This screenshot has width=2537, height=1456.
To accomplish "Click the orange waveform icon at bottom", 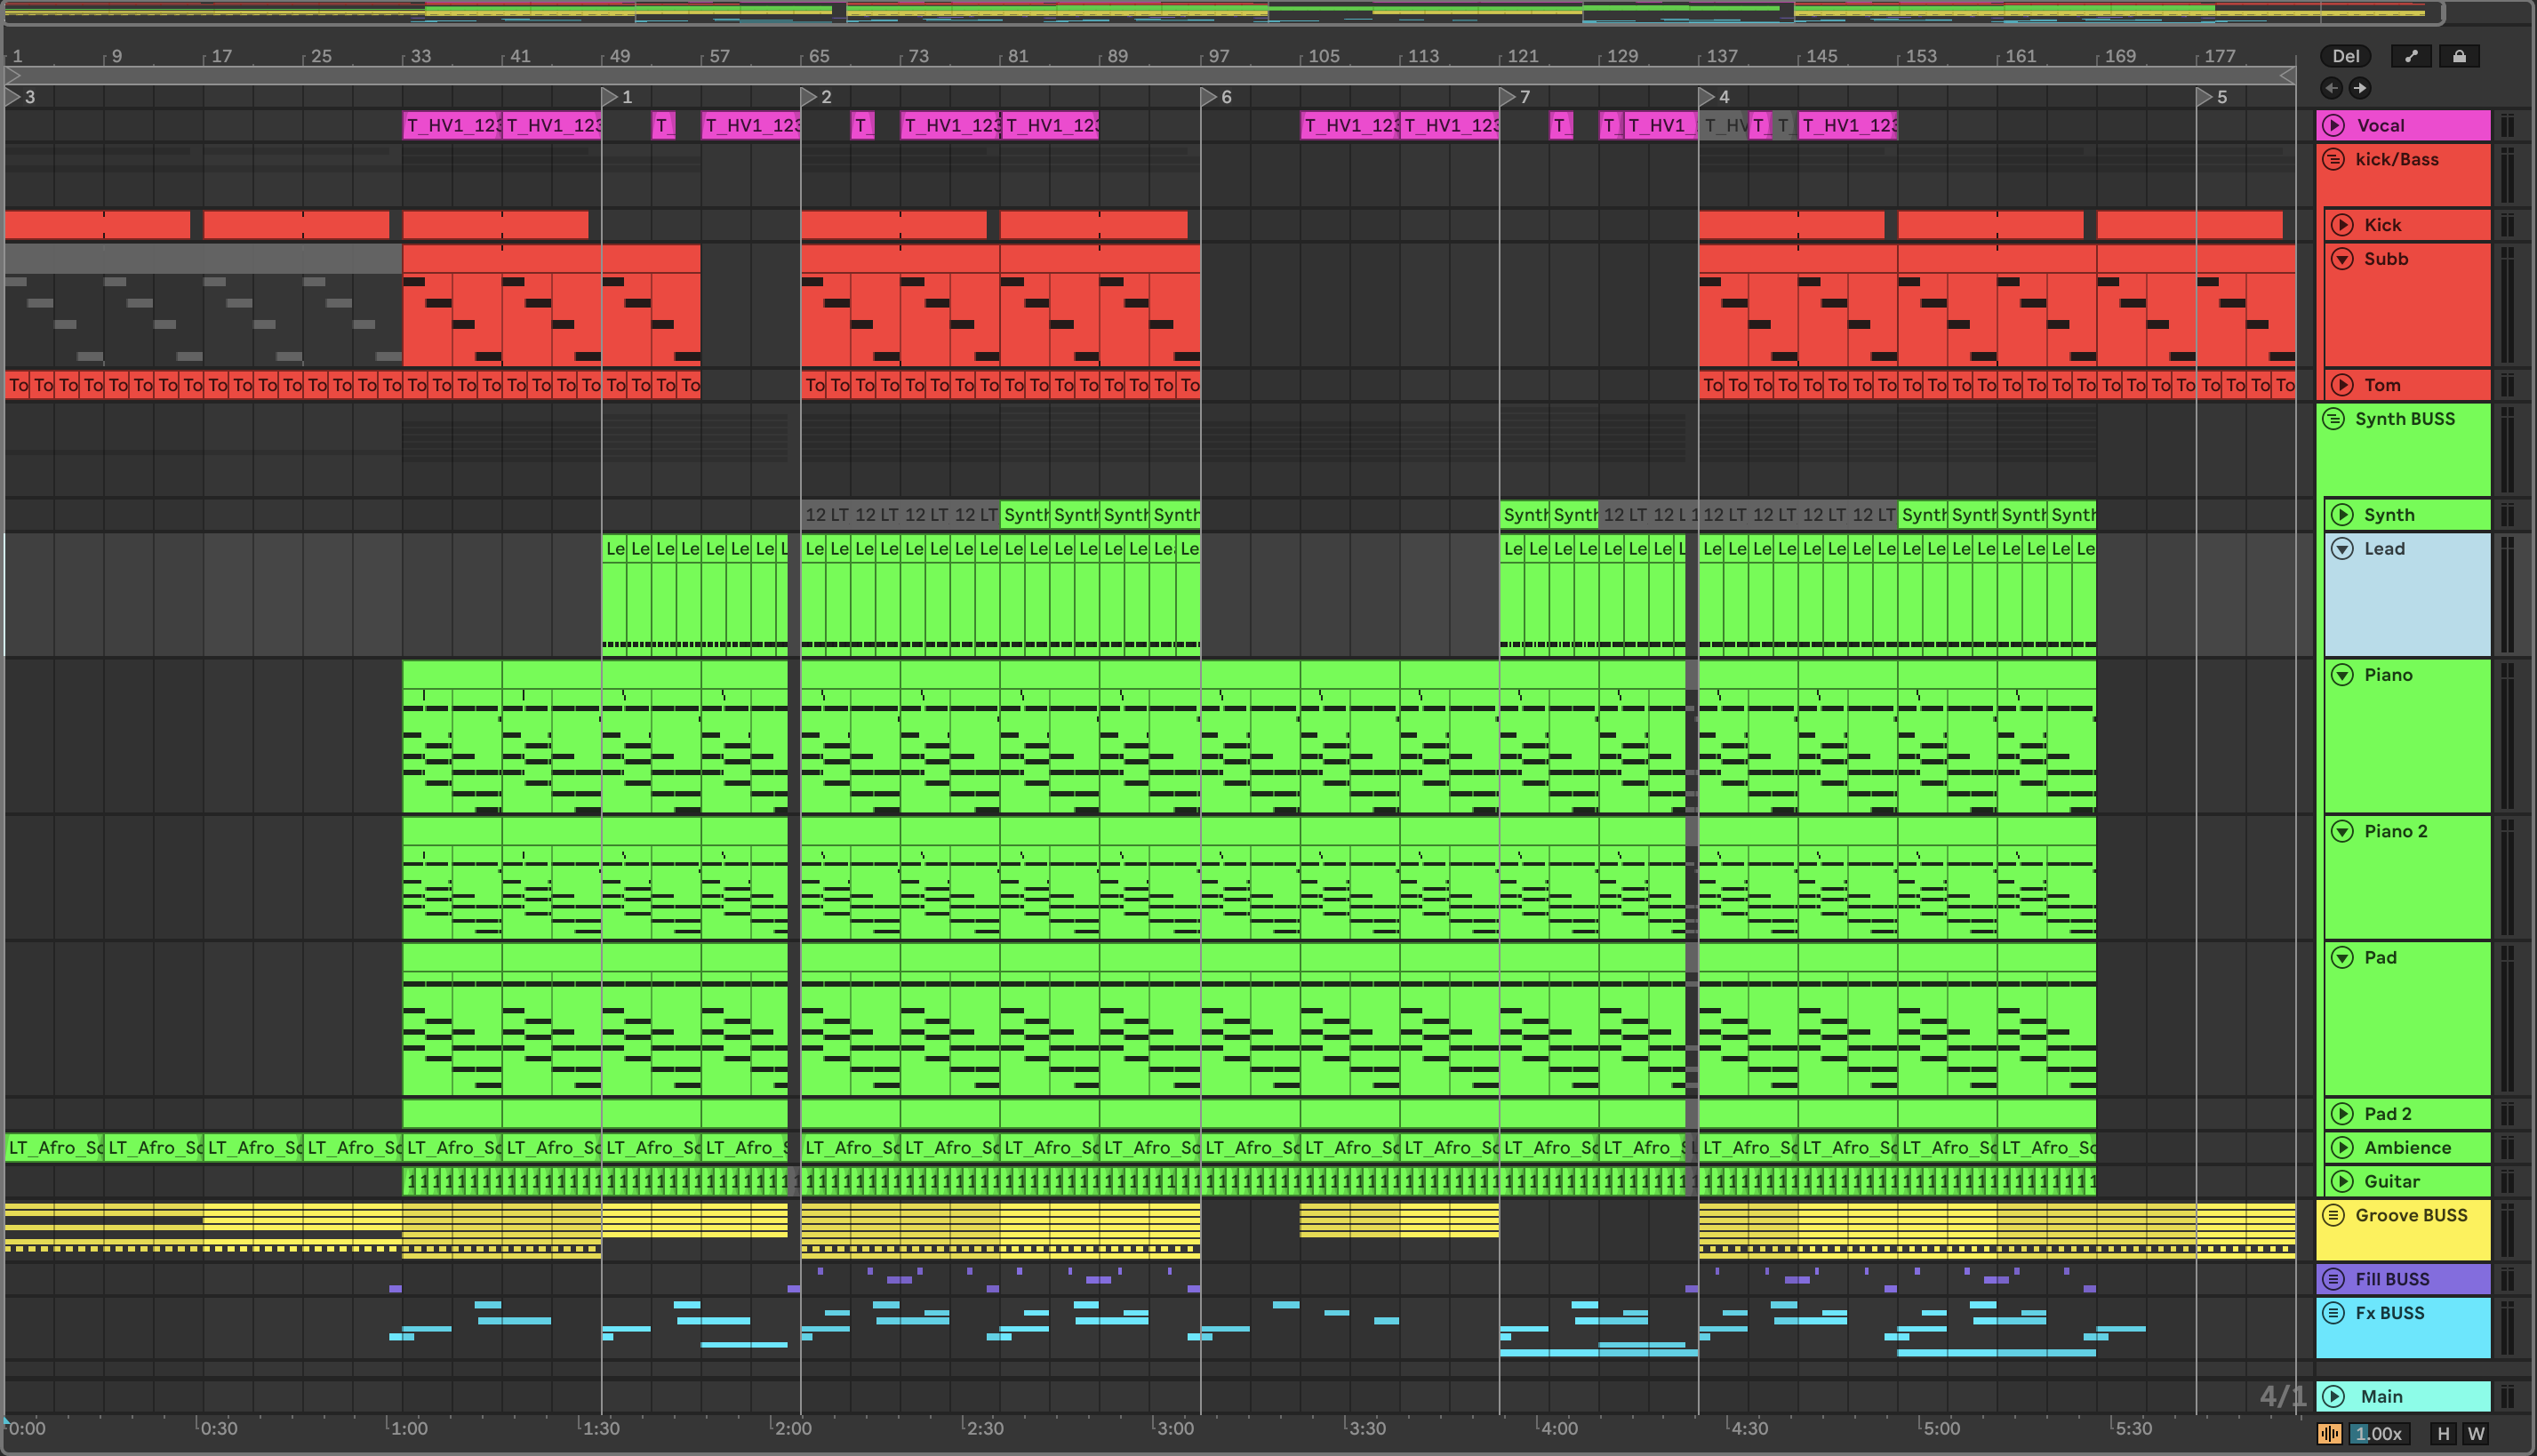I will point(2329,1433).
